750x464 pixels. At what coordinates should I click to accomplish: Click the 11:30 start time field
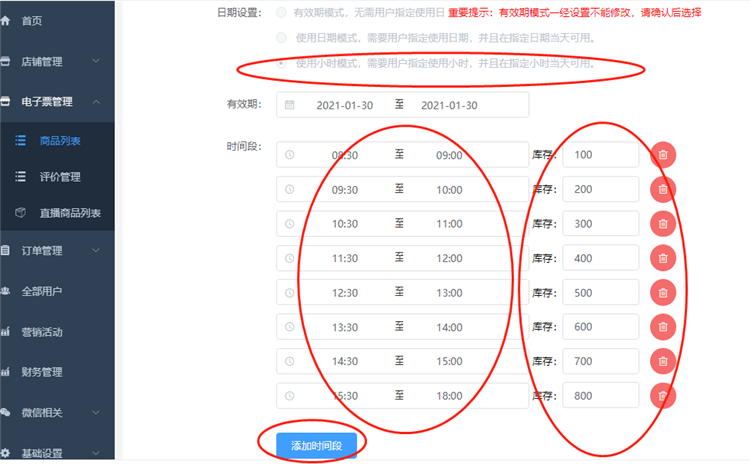344,258
